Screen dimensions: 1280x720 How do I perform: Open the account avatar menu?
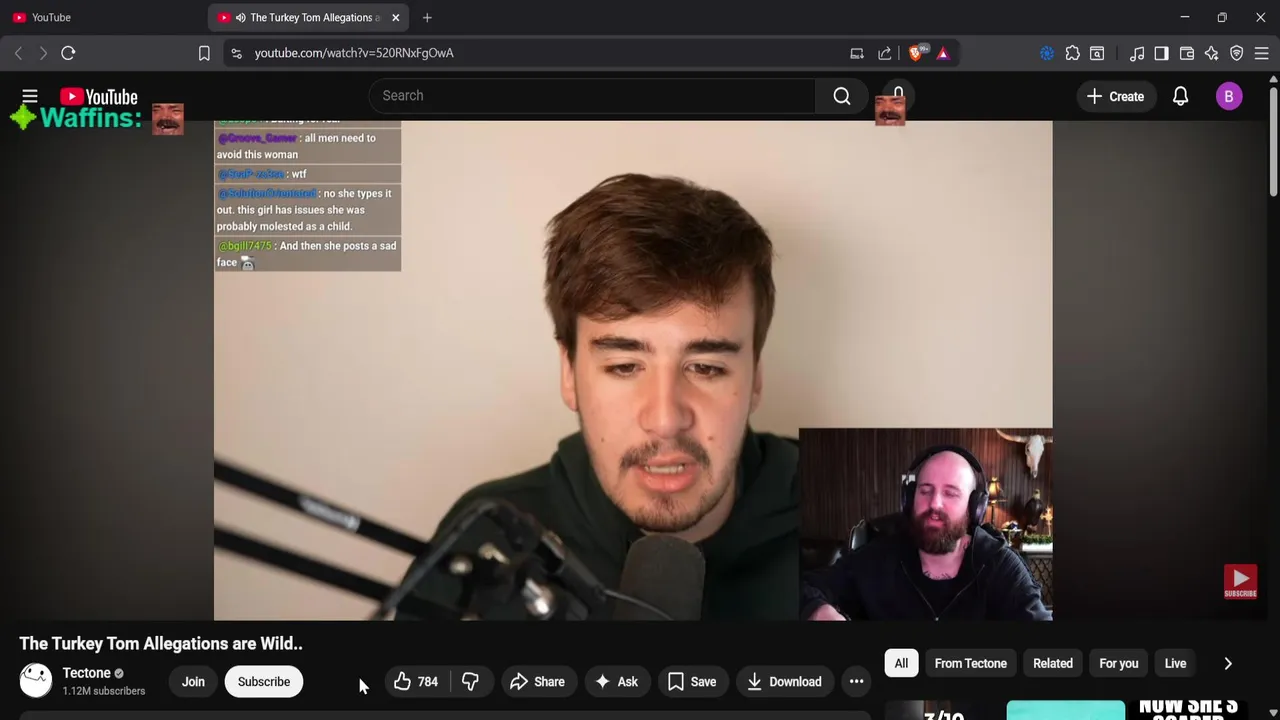1229,96
